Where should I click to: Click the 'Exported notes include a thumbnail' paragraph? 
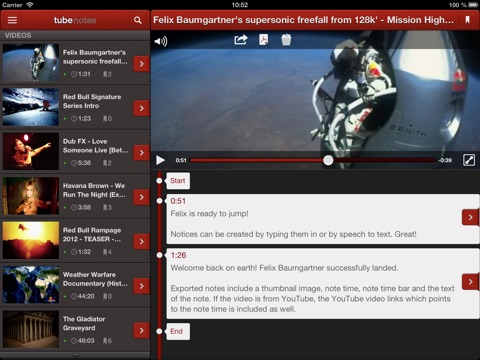click(312, 299)
